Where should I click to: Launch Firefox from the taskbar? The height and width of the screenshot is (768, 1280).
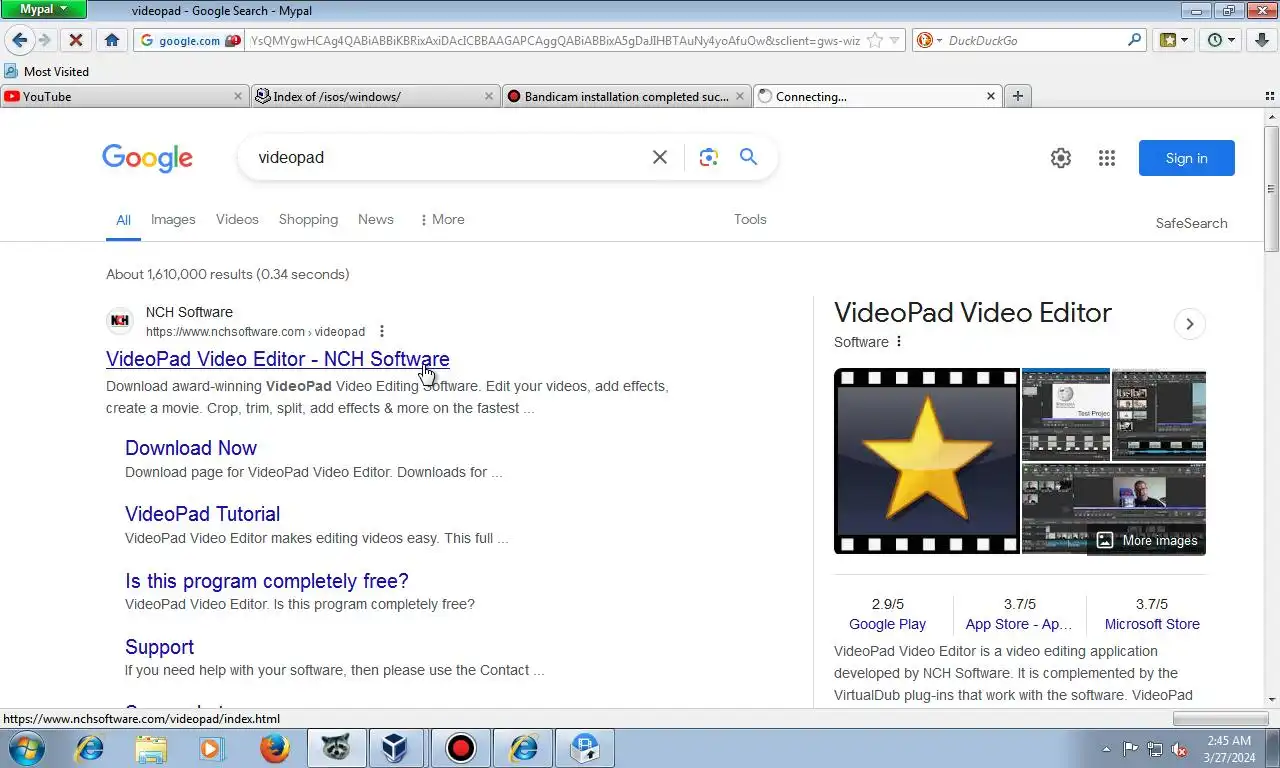(x=274, y=748)
